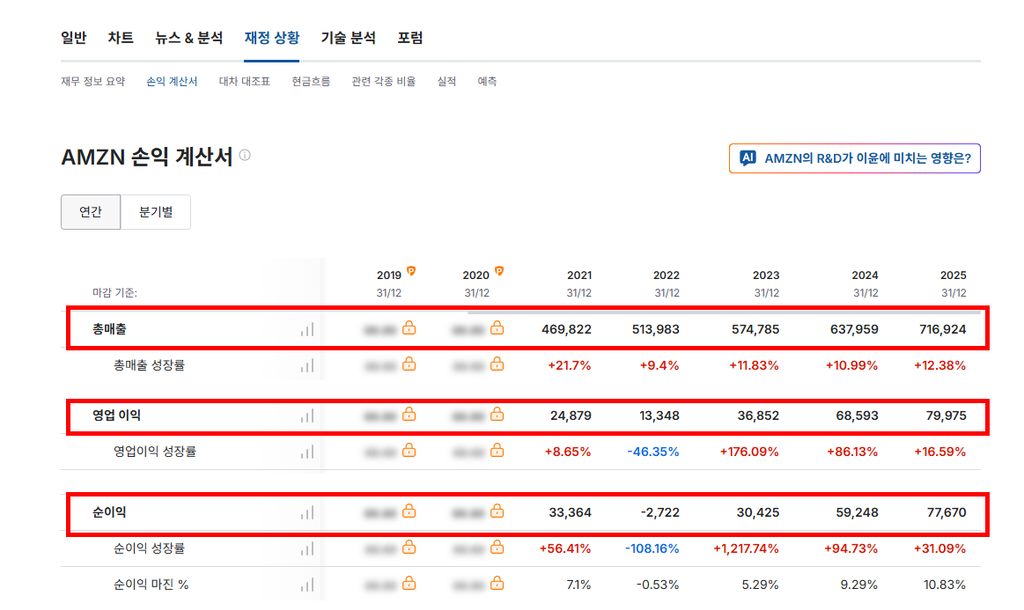Click 2023 영업 이익 value 36,852
The height and width of the screenshot is (610, 1024).
(758, 415)
